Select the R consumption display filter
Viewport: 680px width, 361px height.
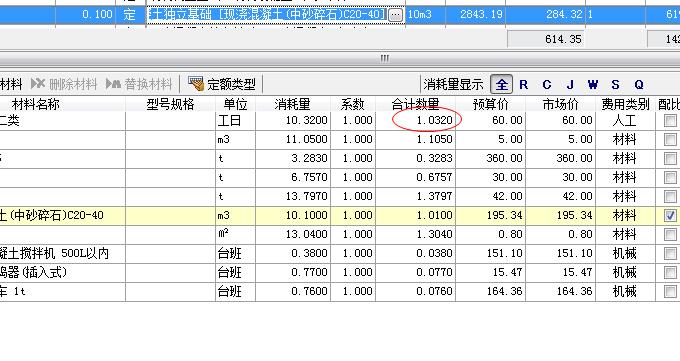pos(523,85)
